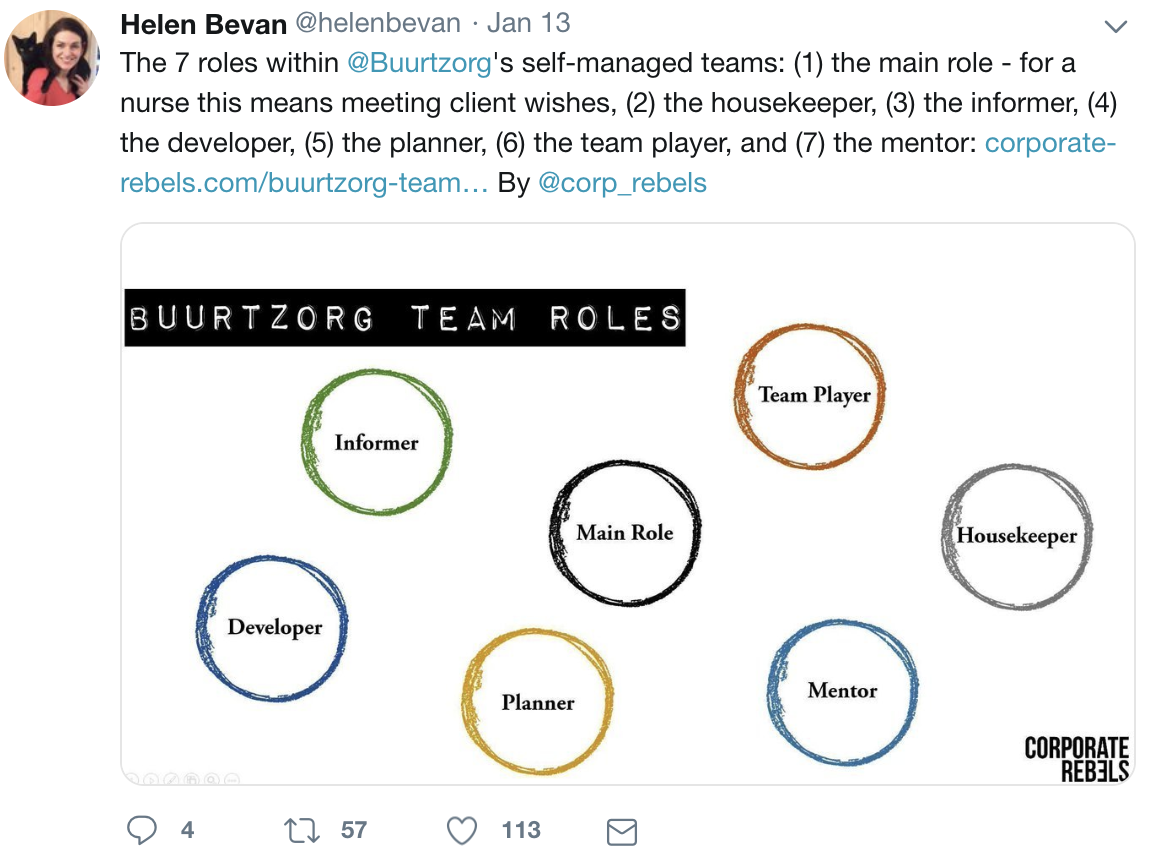
Task: Follow the corporate-rebels.com buurtzorg-team link
Action: [617, 162]
